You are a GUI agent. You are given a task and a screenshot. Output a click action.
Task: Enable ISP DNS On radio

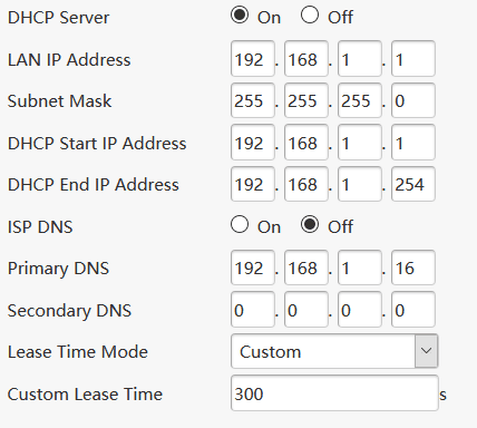(240, 224)
